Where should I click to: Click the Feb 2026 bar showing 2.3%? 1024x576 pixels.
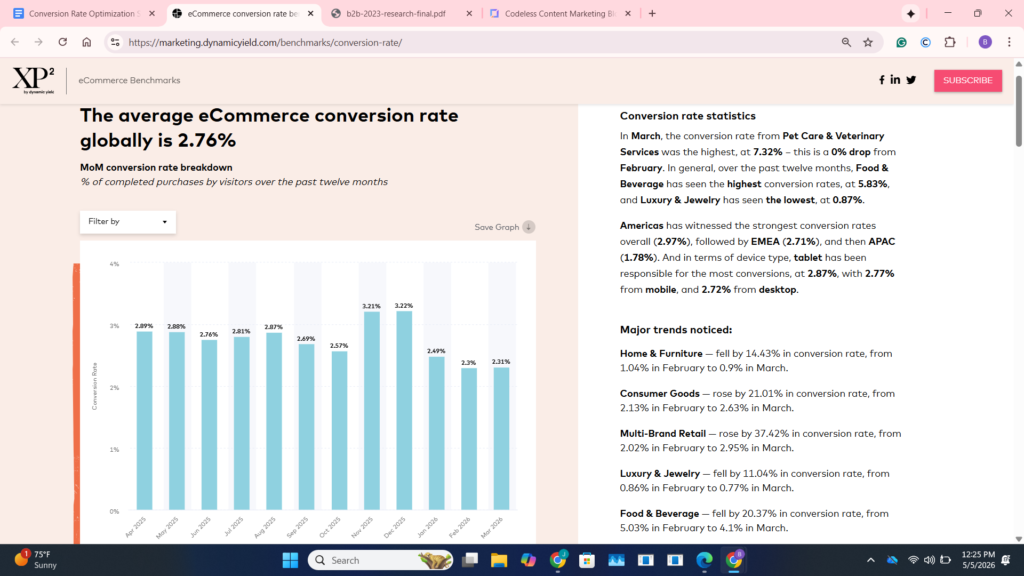coord(469,439)
